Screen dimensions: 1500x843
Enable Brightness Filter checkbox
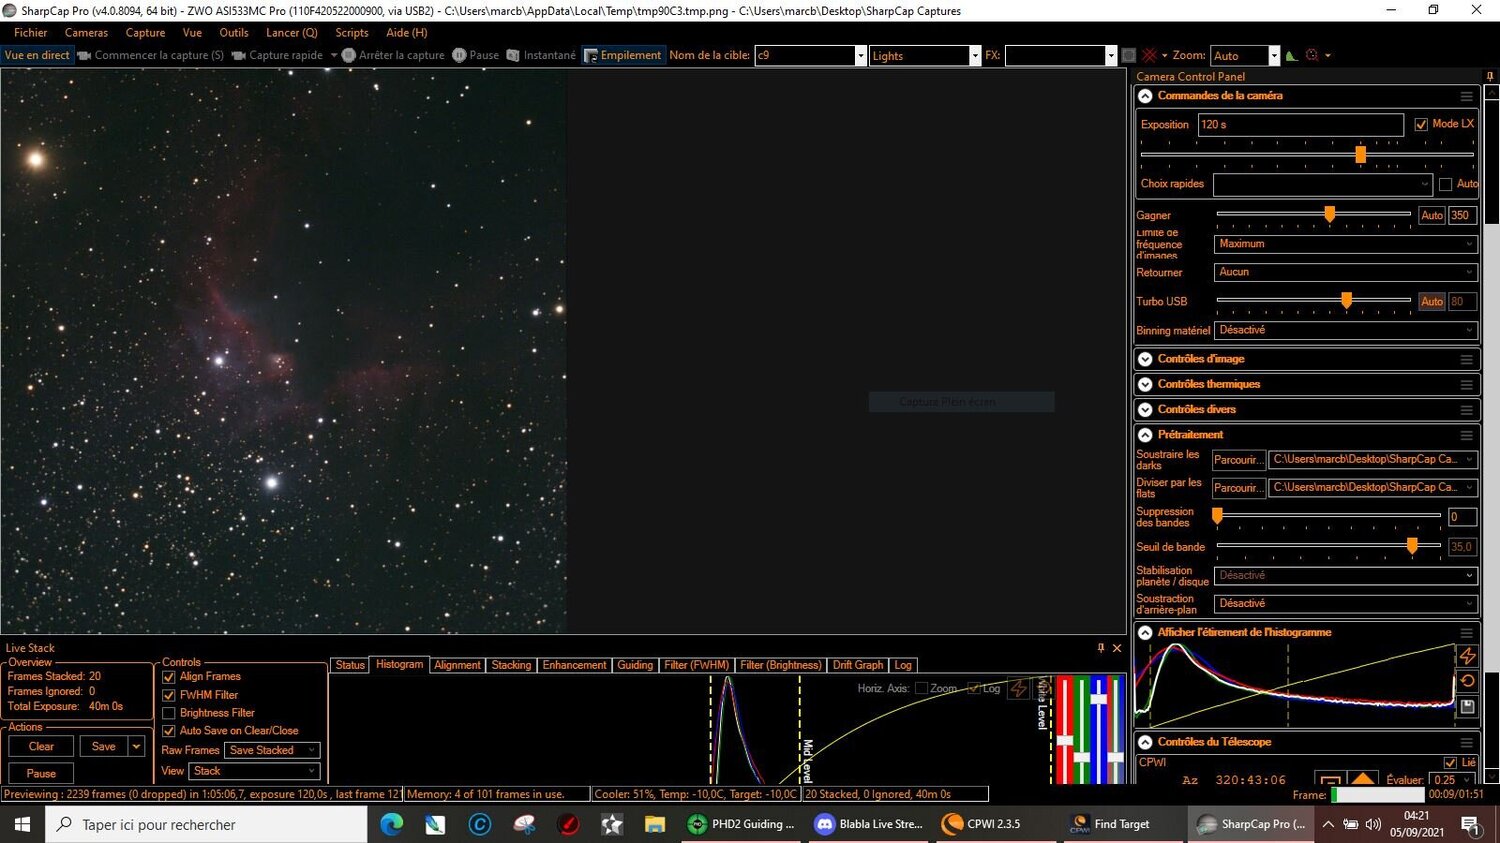pos(169,713)
